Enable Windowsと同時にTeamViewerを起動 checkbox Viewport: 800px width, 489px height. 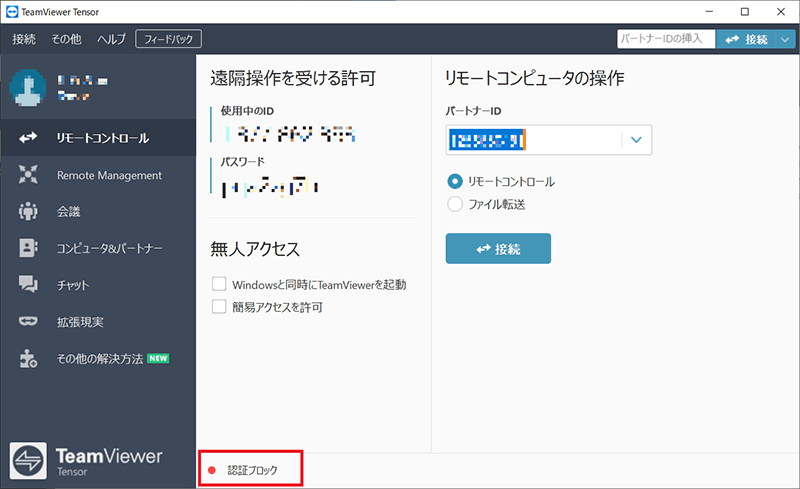tap(219, 284)
